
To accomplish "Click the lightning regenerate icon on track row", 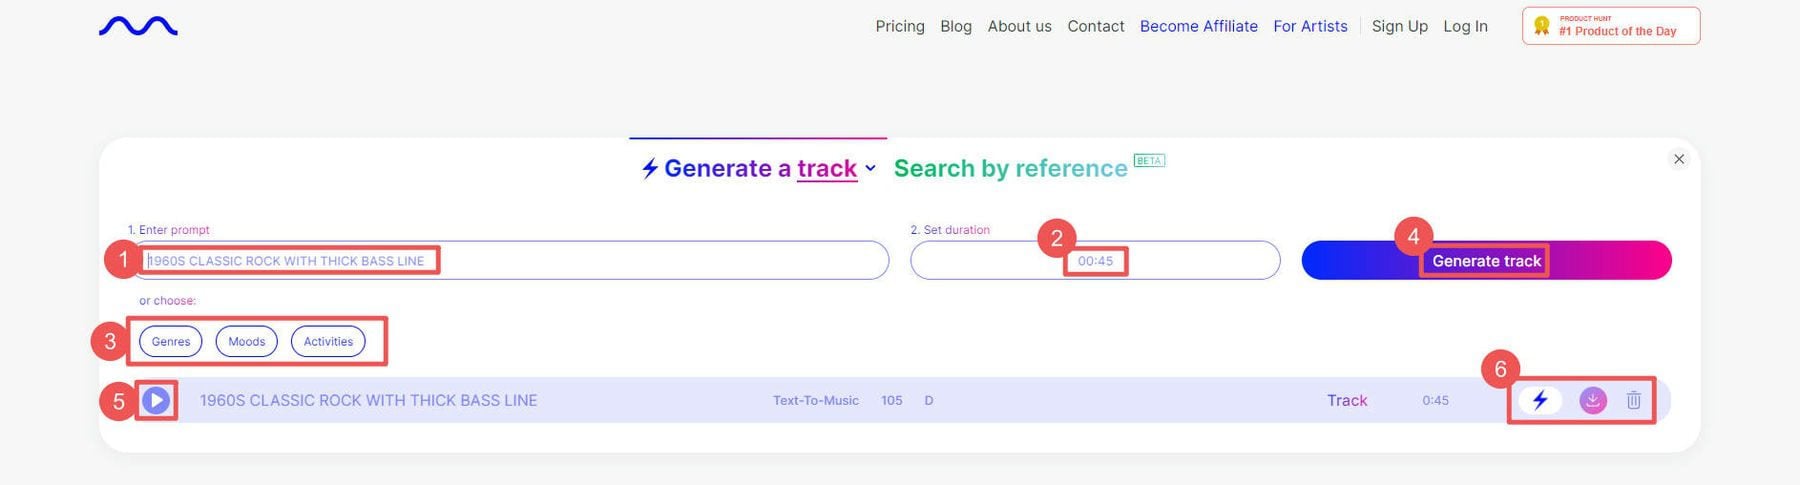I will click(1540, 400).
